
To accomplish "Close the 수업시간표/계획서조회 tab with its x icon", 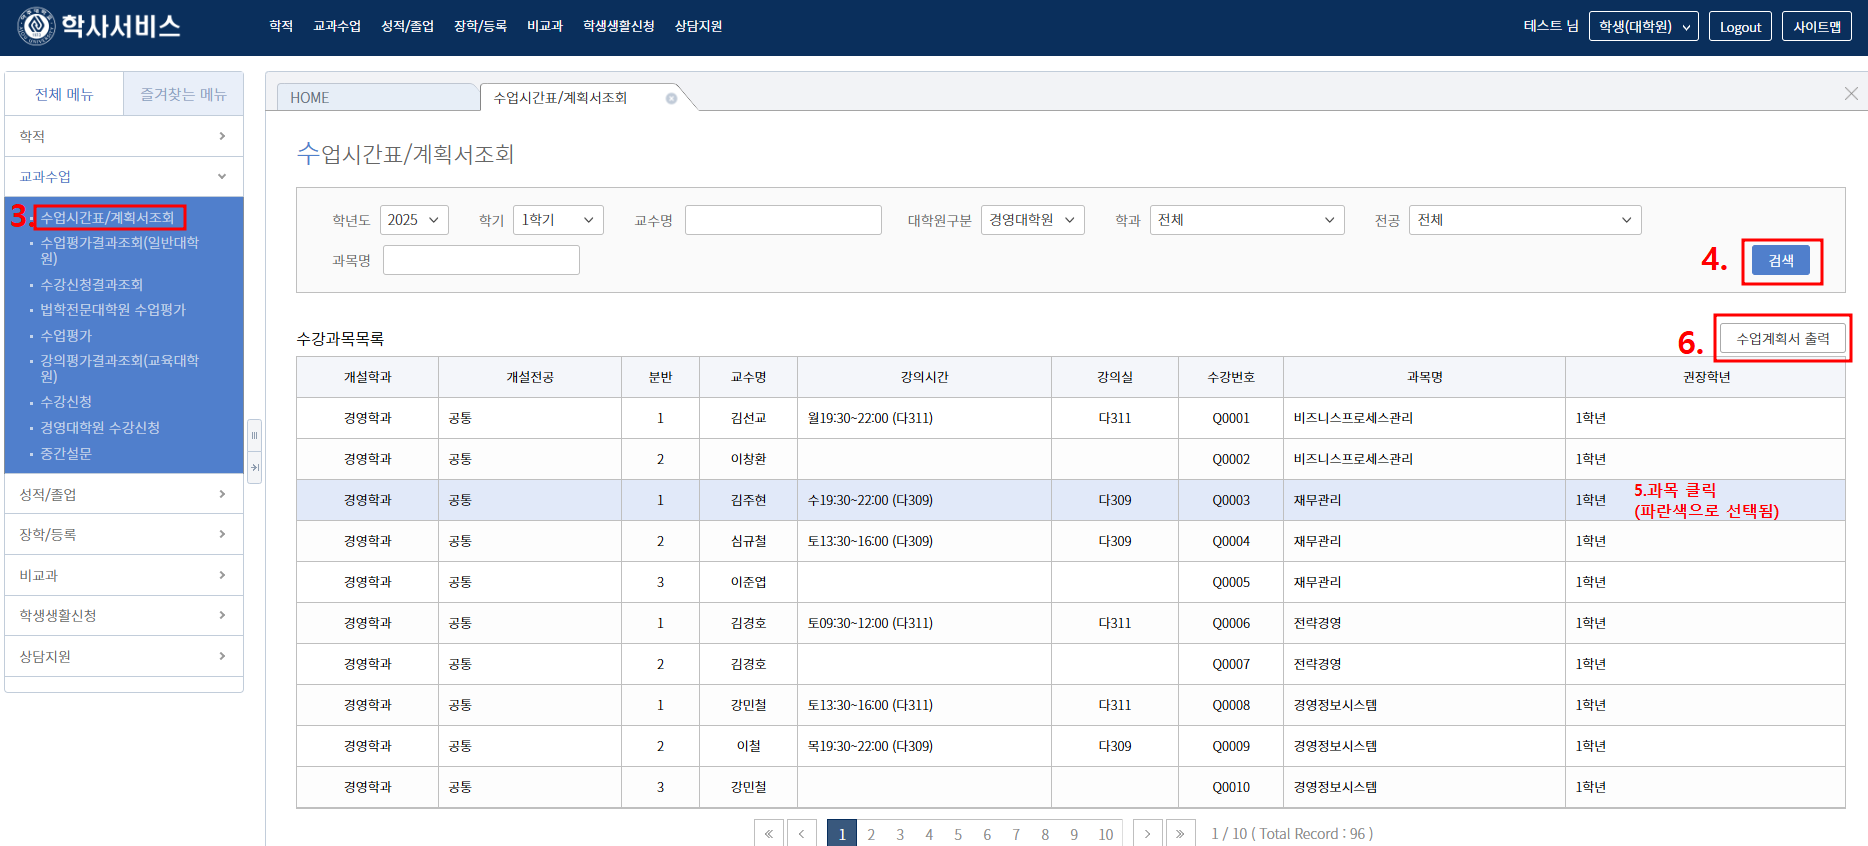I will (x=671, y=98).
